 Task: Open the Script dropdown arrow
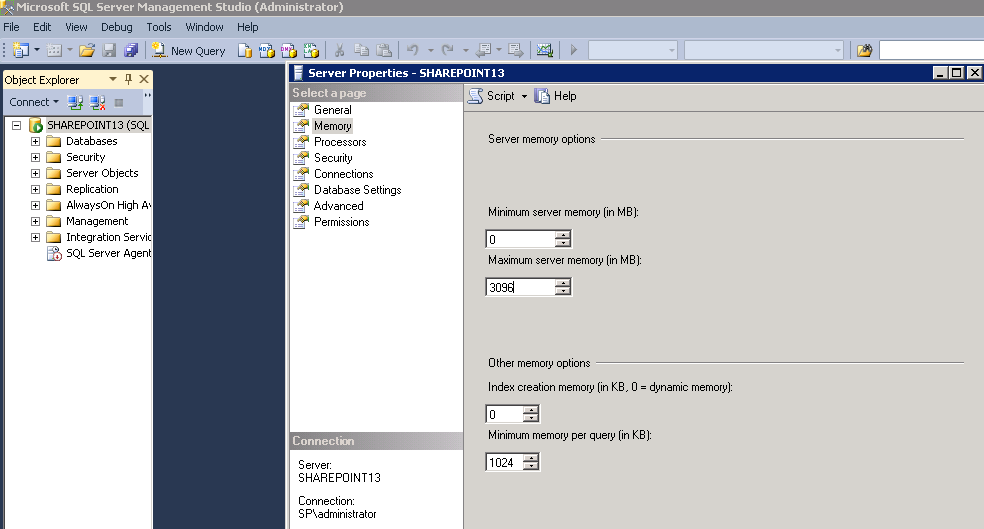[524, 96]
